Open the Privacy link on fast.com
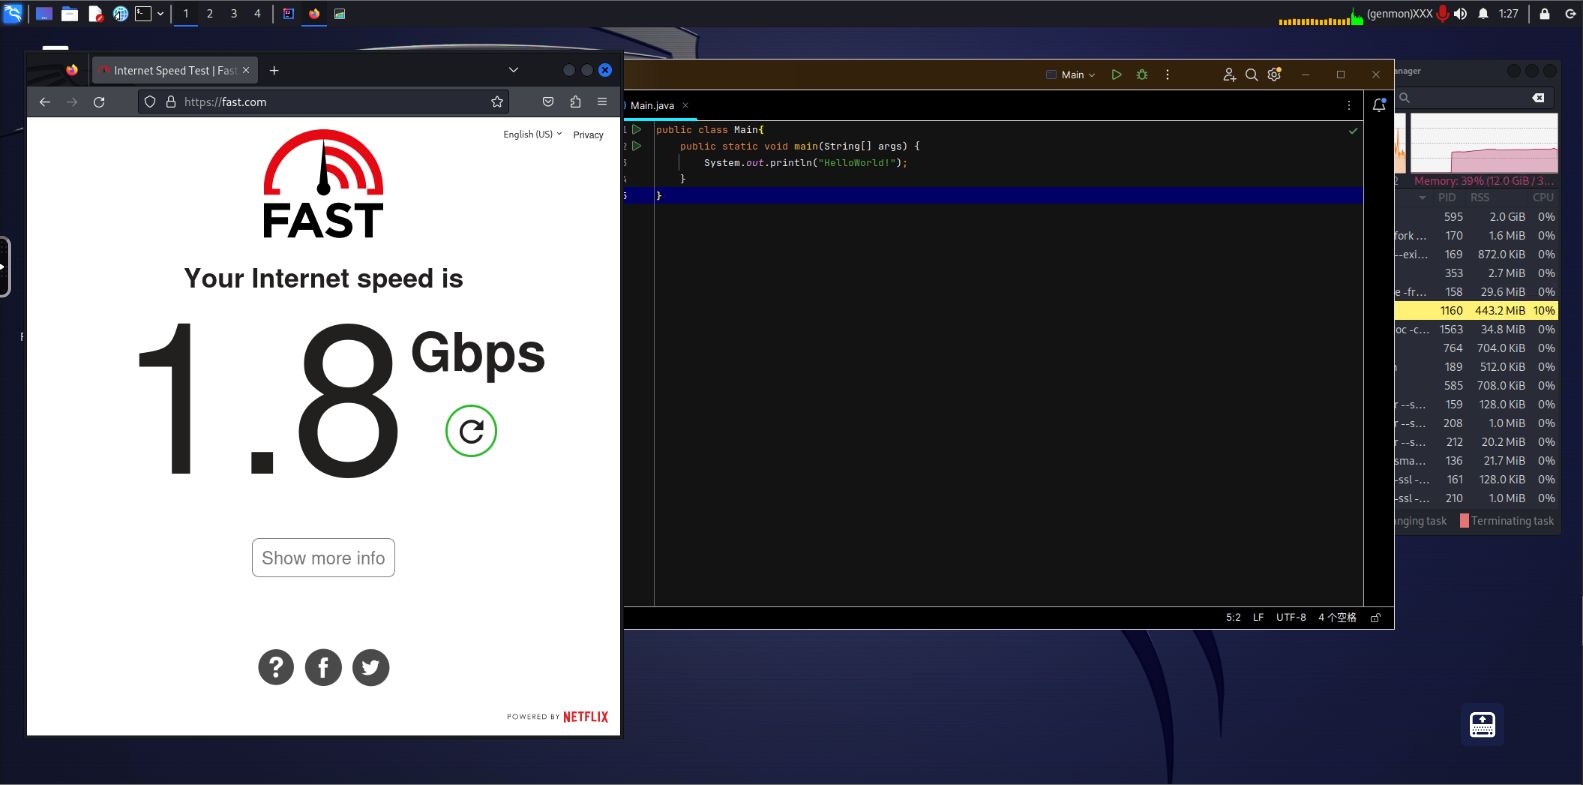 click(588, 135)
